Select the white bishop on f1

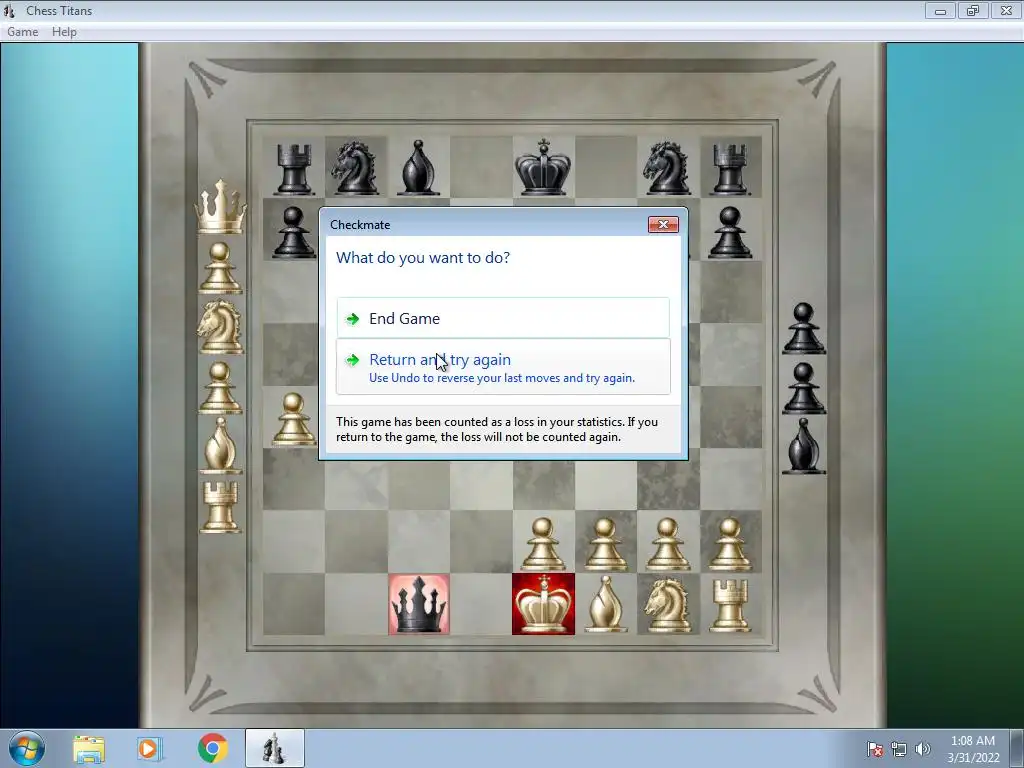click(605, 605)
